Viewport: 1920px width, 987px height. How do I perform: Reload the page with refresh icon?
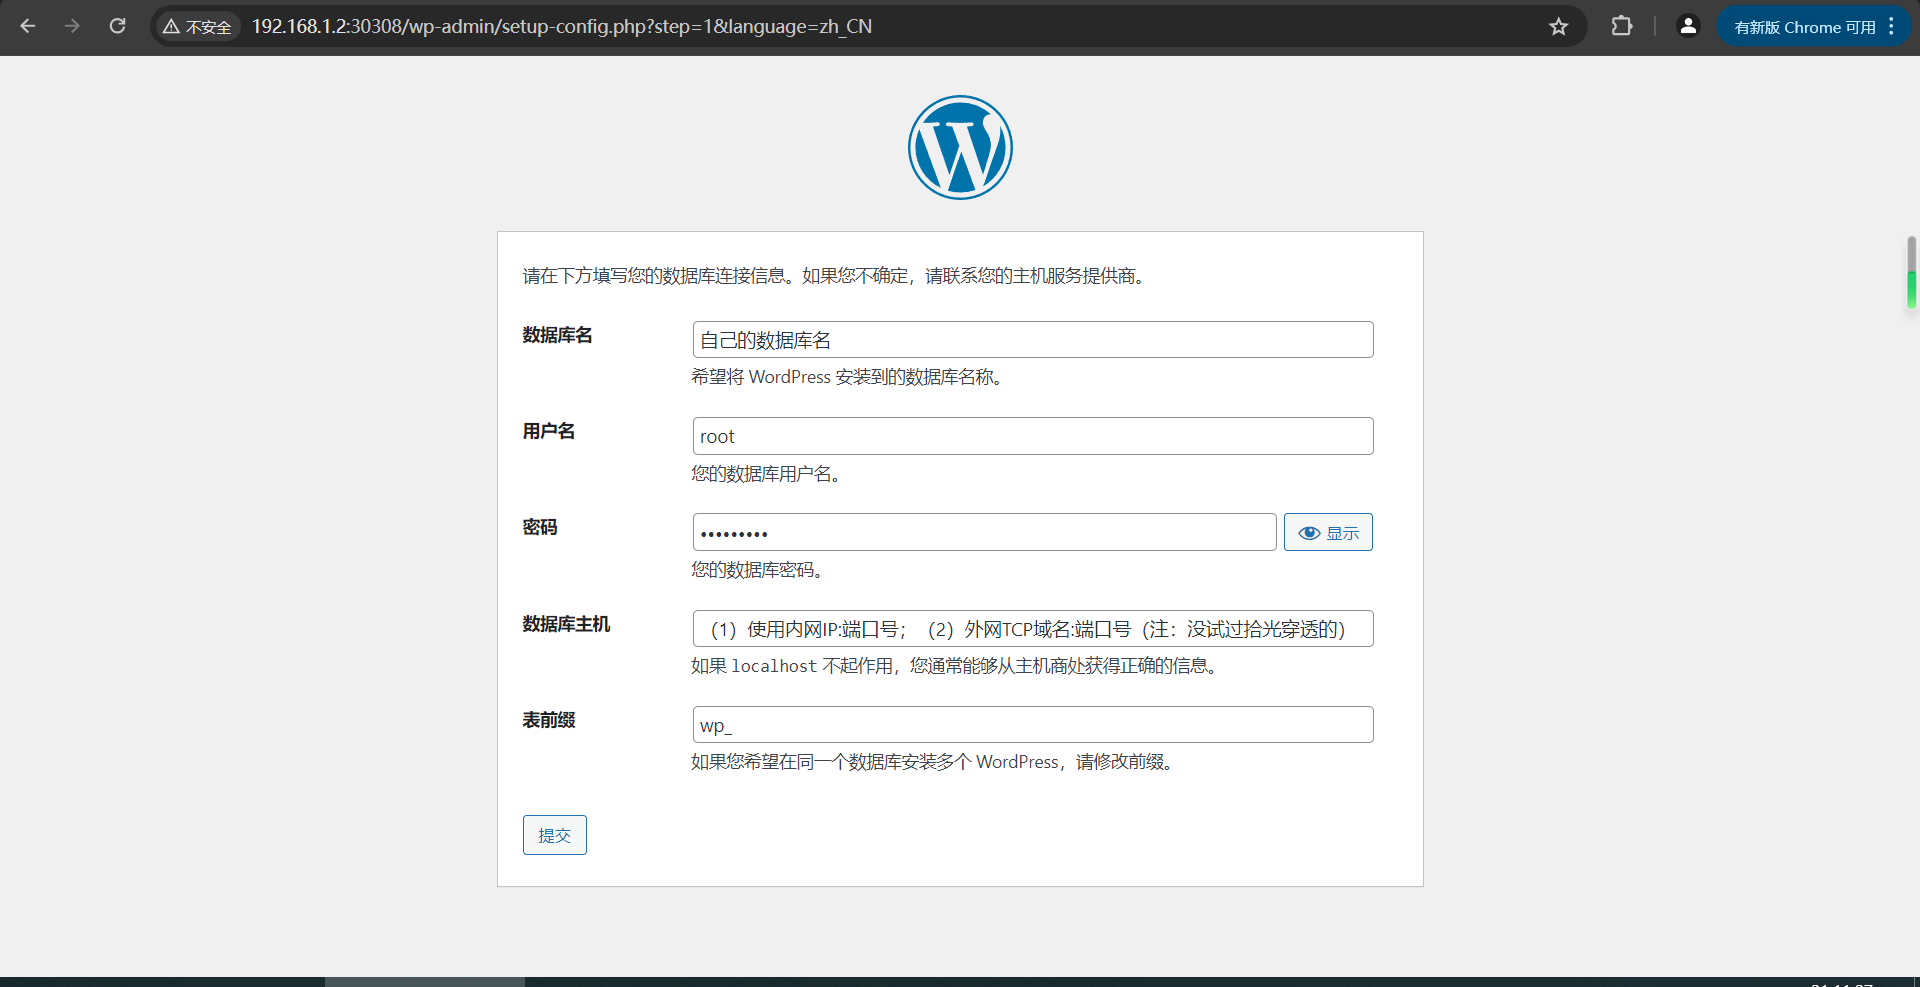tap(117, 27)
